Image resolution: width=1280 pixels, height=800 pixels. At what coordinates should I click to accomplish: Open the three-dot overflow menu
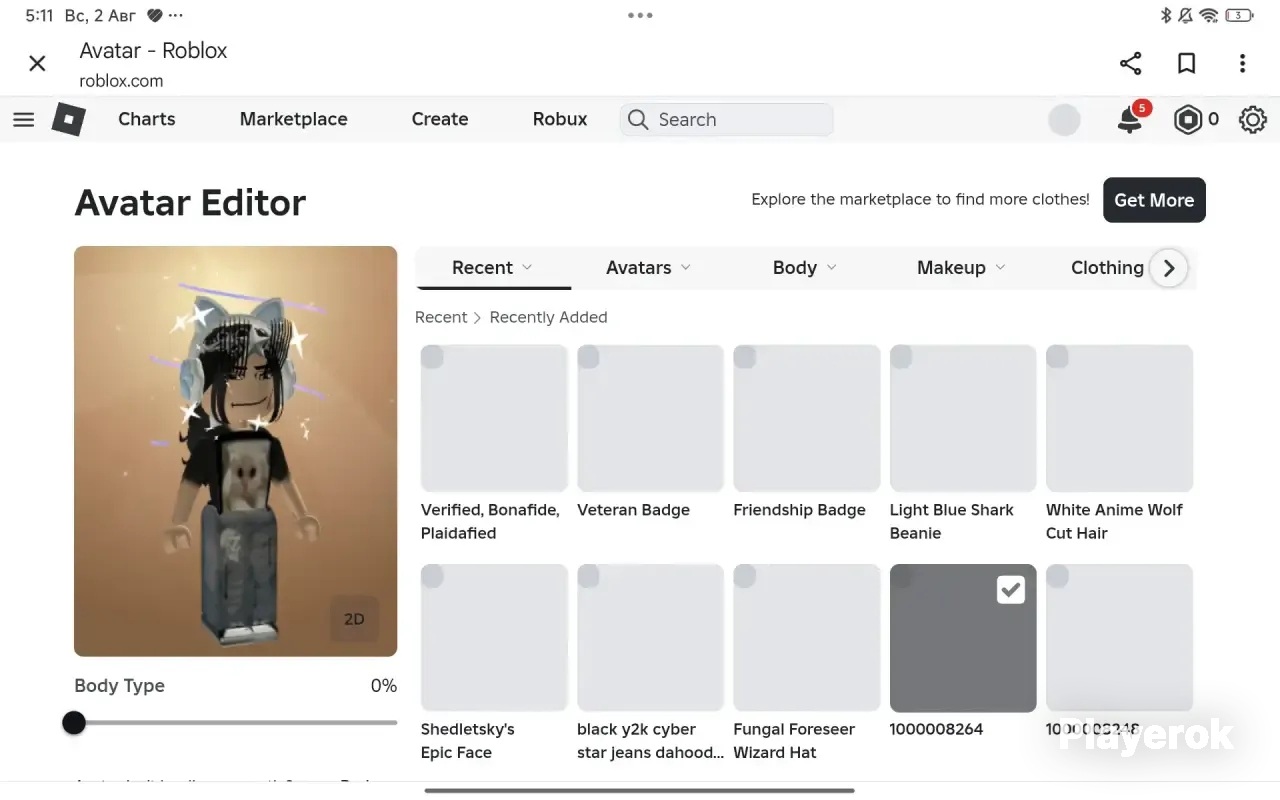(1242, 64)
